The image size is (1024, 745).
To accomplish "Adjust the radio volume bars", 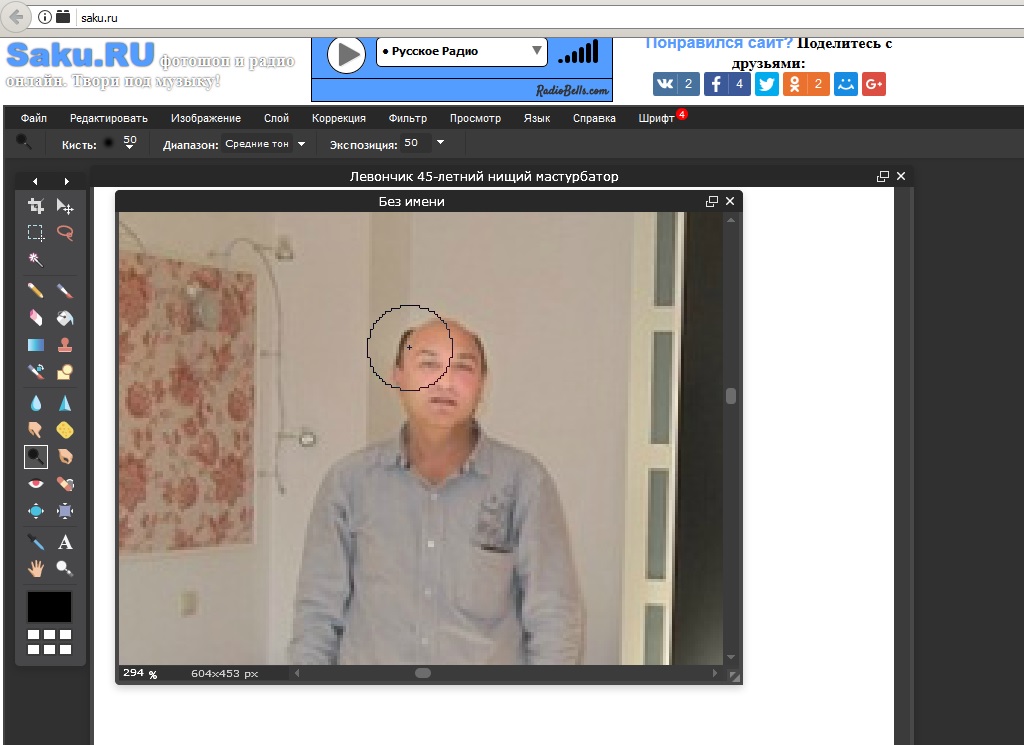I will (579, 52).
